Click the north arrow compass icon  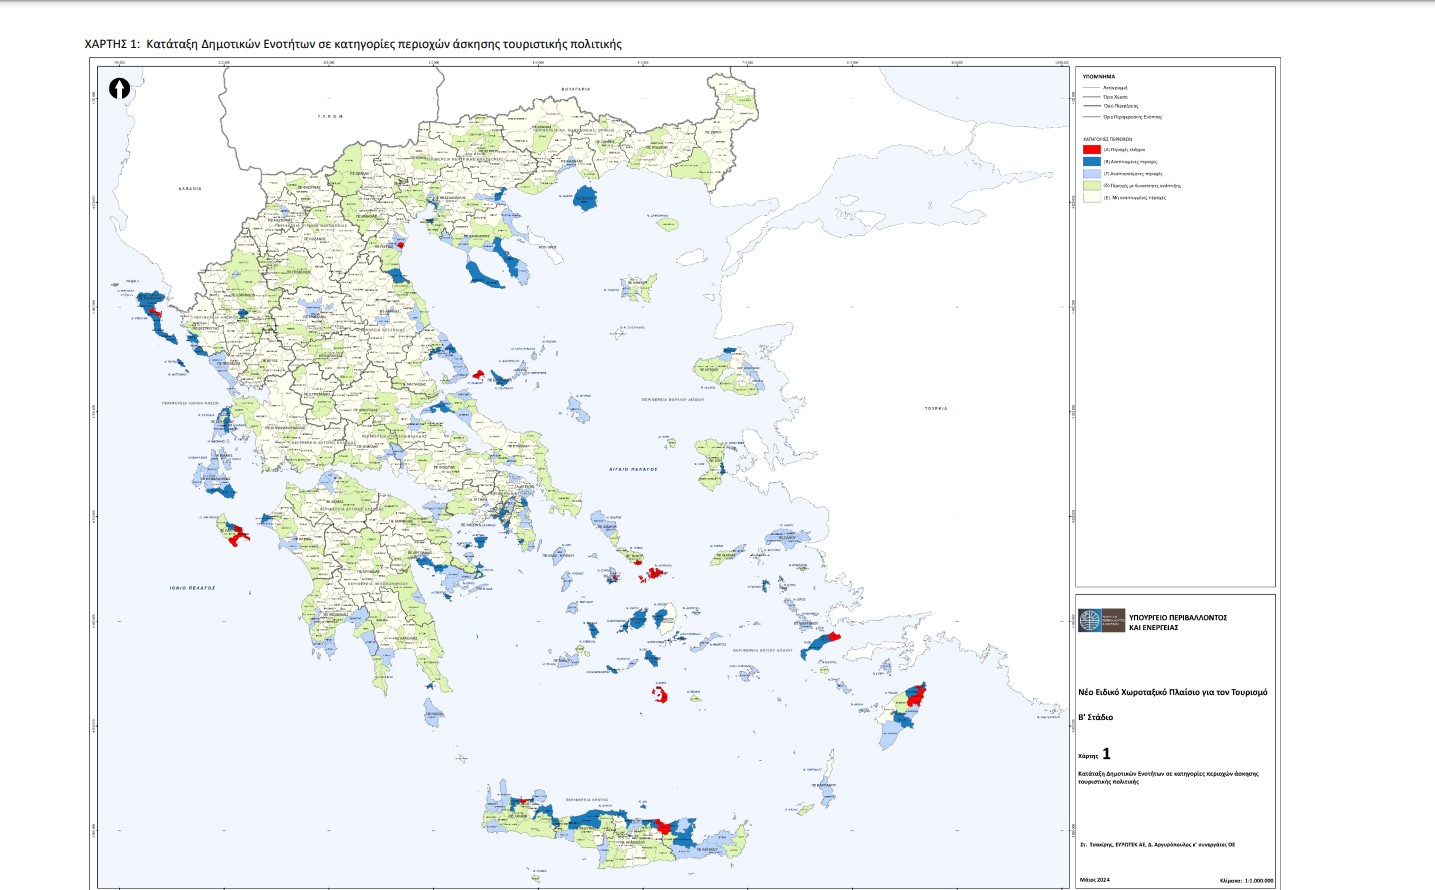coord(119,89)
